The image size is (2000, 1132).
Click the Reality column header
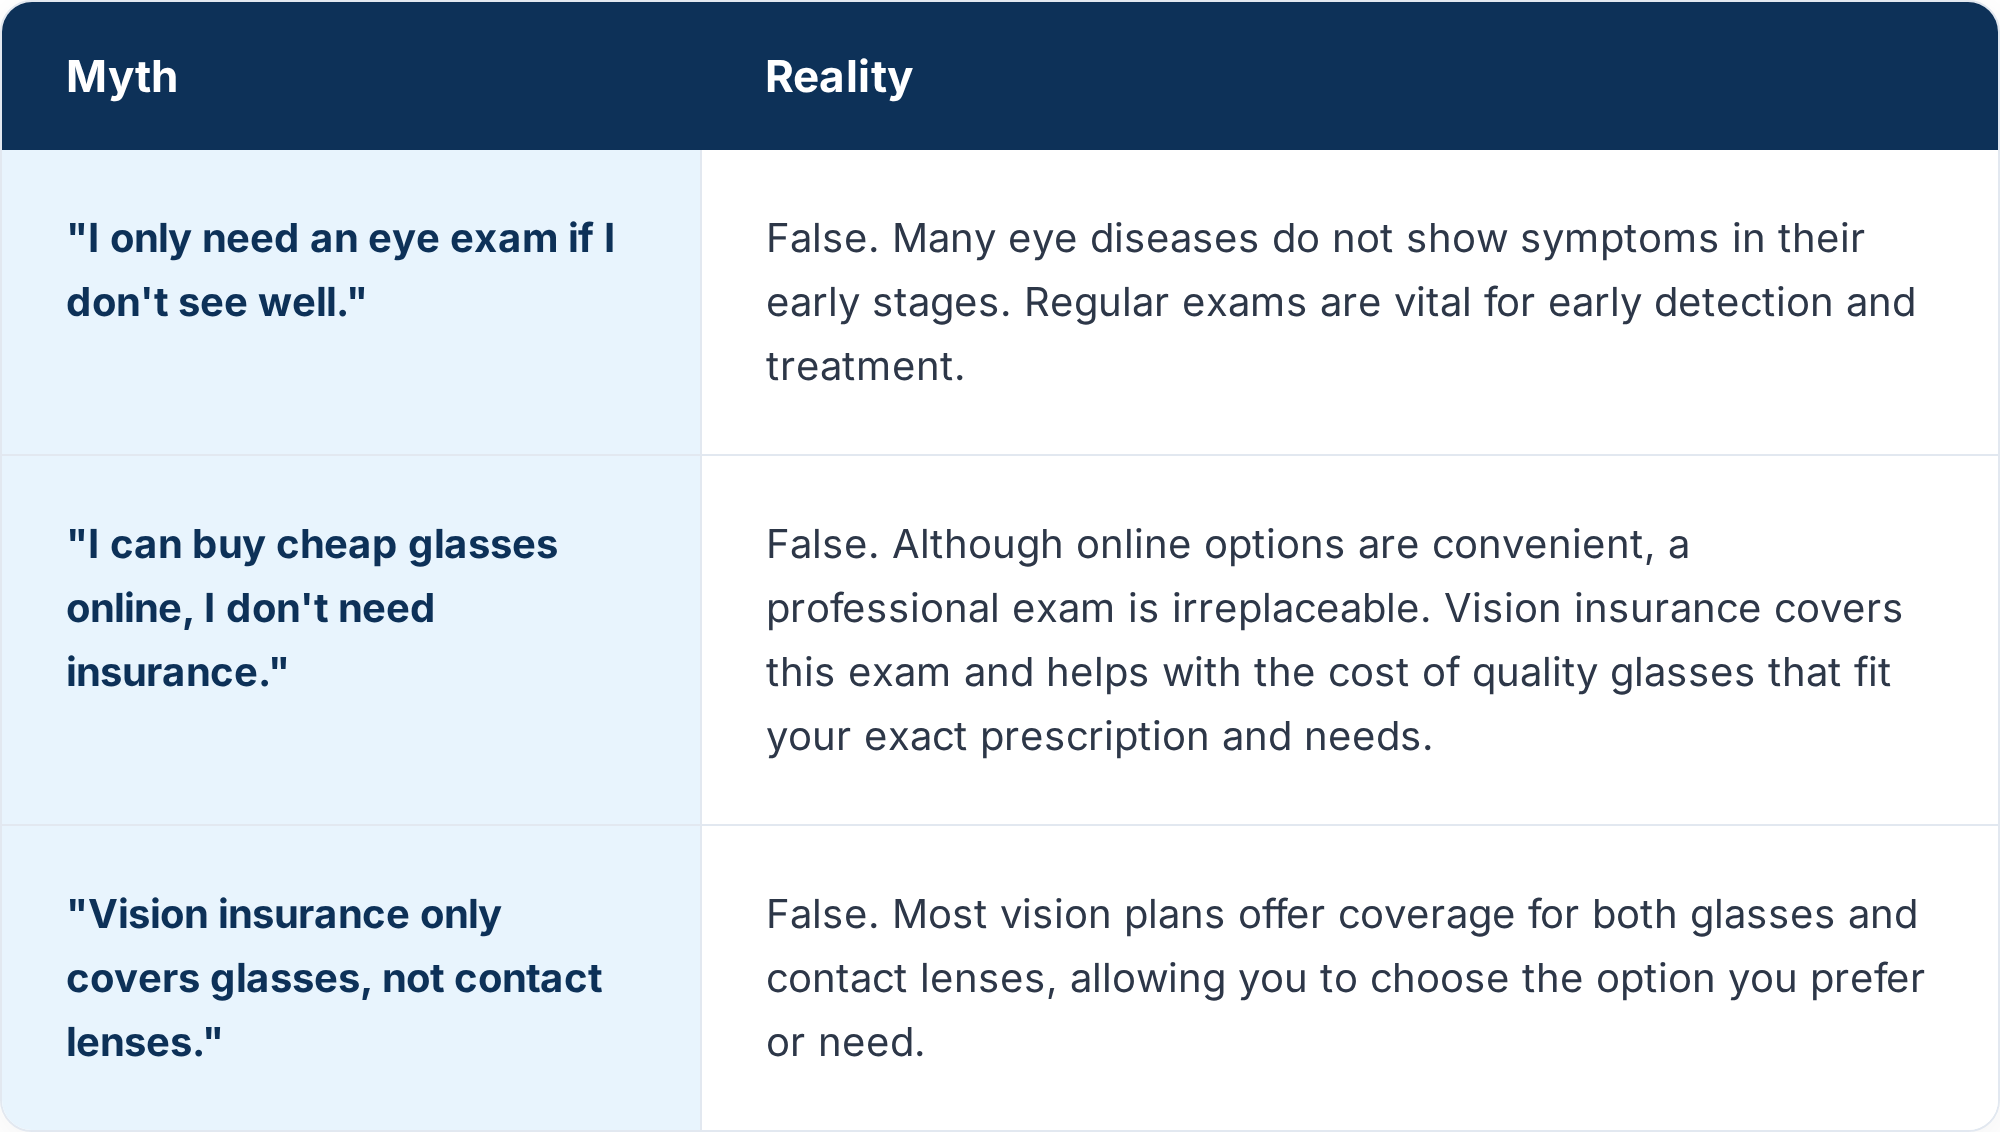[839, 77]
